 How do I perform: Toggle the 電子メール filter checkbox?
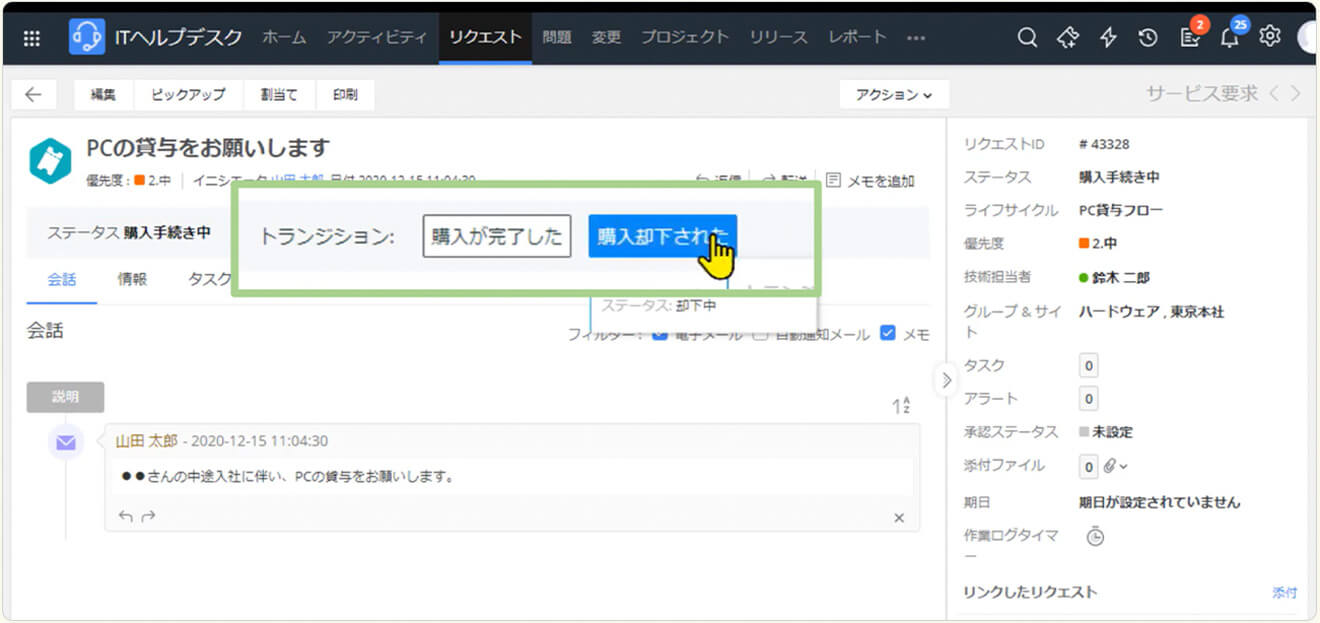660,335
